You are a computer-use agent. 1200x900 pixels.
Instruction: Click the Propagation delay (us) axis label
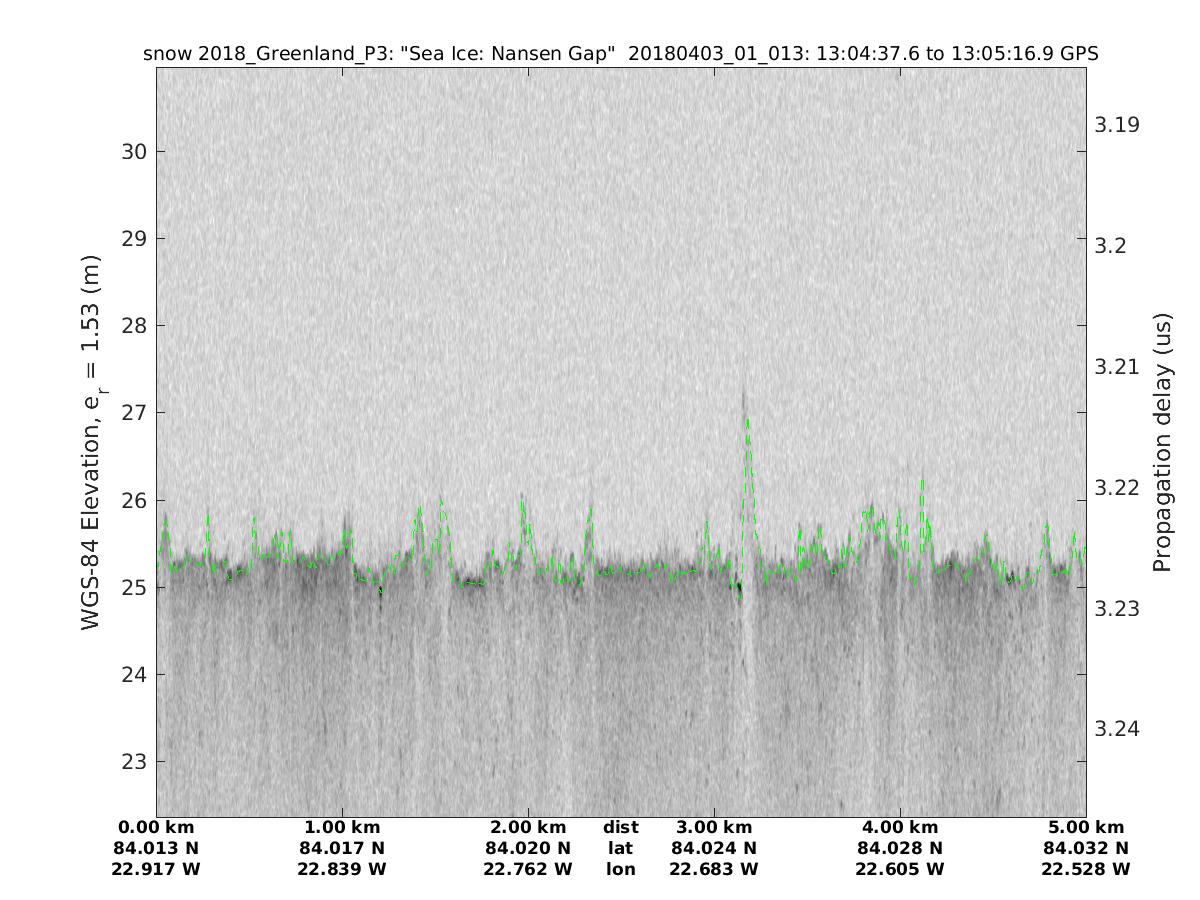click(x=1161, y=442)
